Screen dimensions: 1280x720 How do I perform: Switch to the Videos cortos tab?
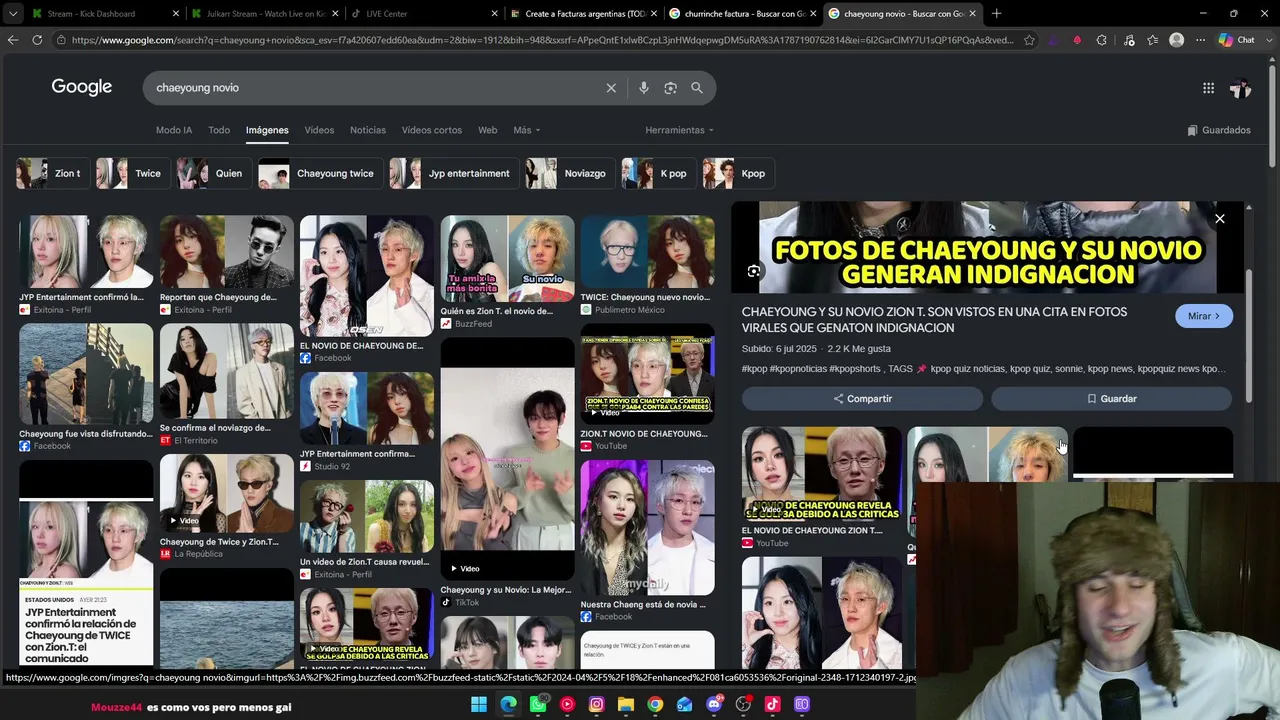pos(432,130)
